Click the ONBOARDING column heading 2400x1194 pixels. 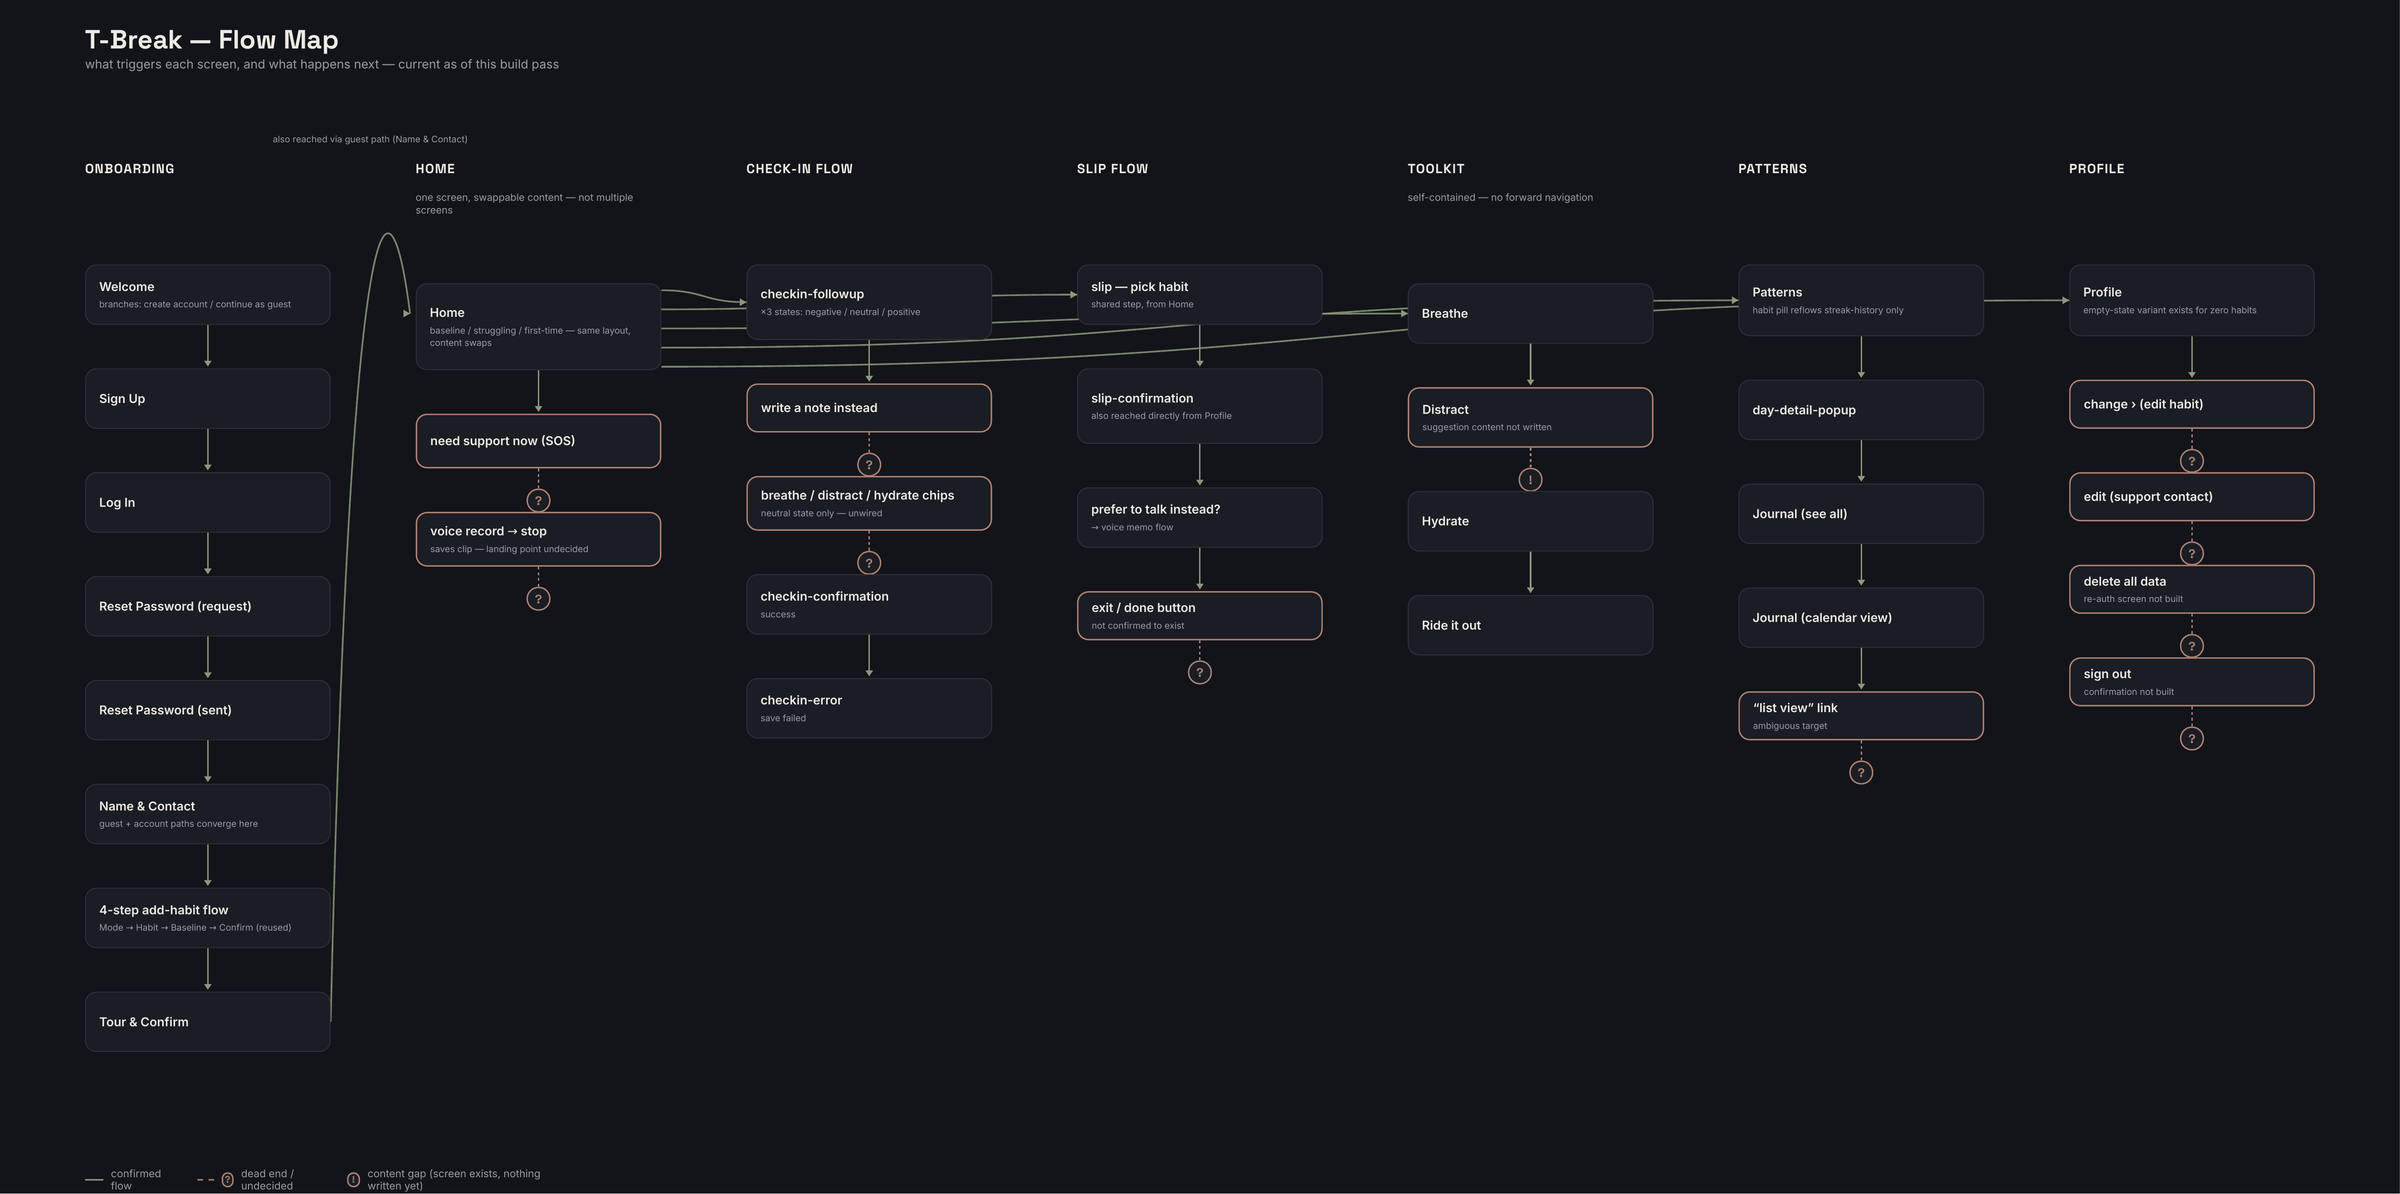click(x=130, y=169)
